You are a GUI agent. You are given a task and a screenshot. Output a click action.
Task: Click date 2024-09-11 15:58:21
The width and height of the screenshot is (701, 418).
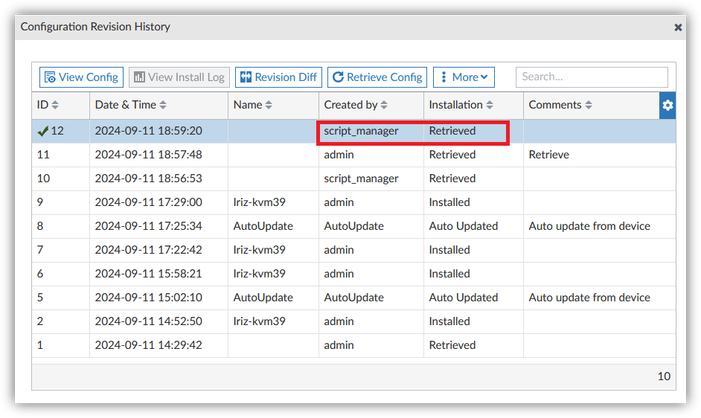point(148,274)
